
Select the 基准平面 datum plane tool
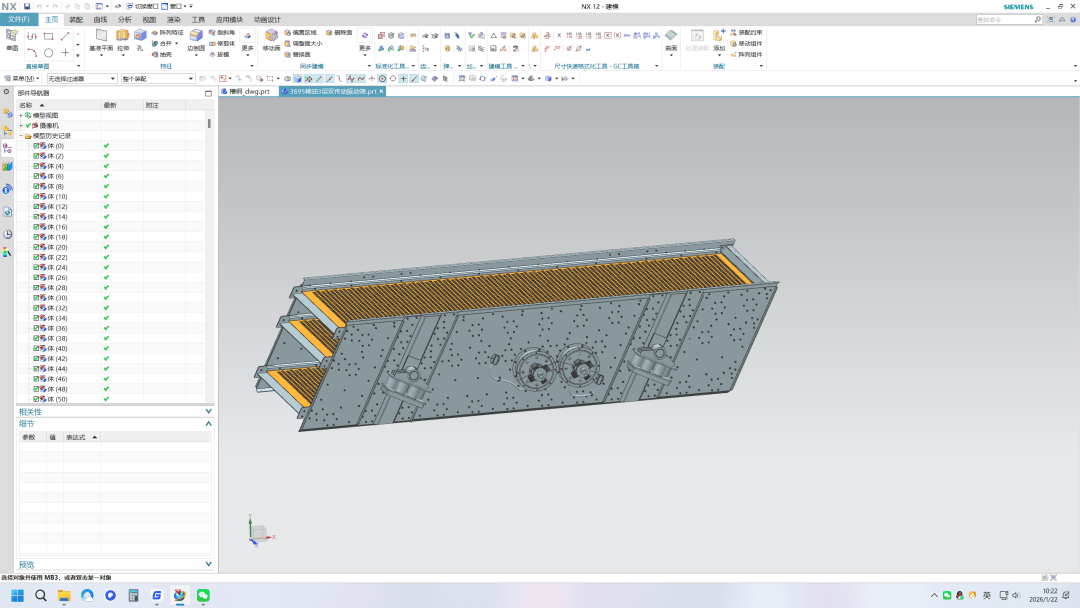click(x=101, y=36)
